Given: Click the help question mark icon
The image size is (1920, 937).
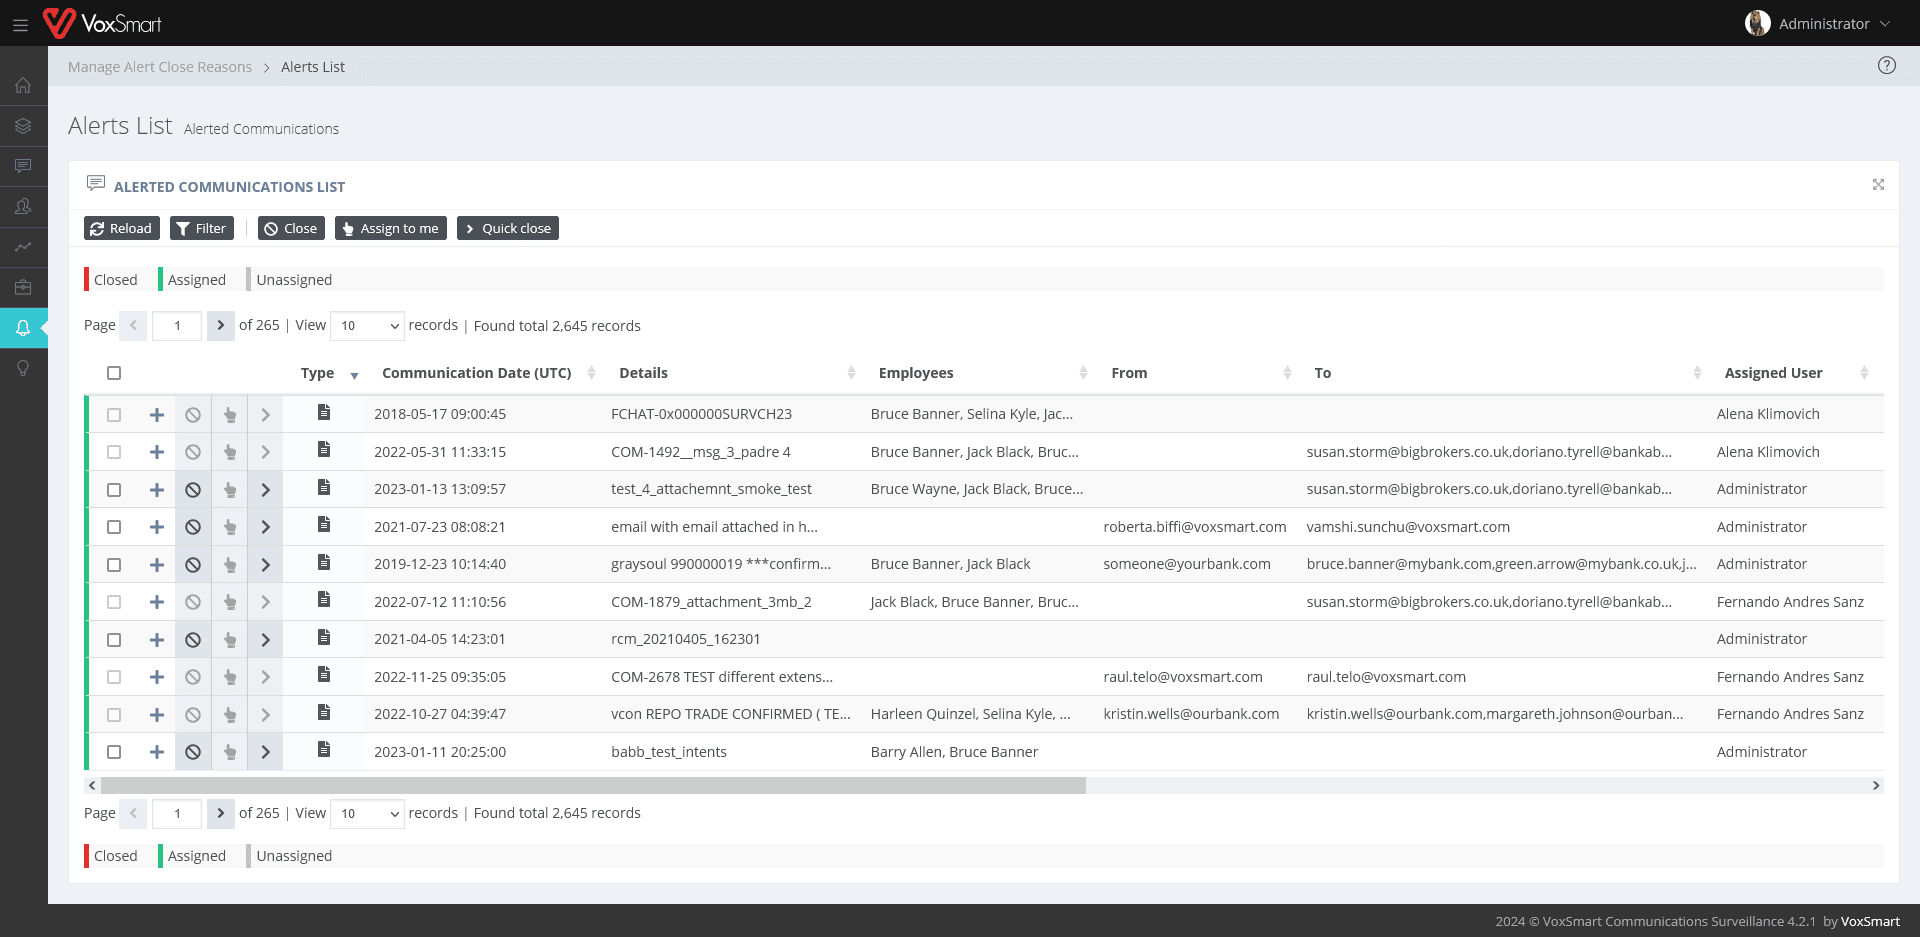Looking at the screenshot, I should pyautogui.click(x=1886, y=66).
